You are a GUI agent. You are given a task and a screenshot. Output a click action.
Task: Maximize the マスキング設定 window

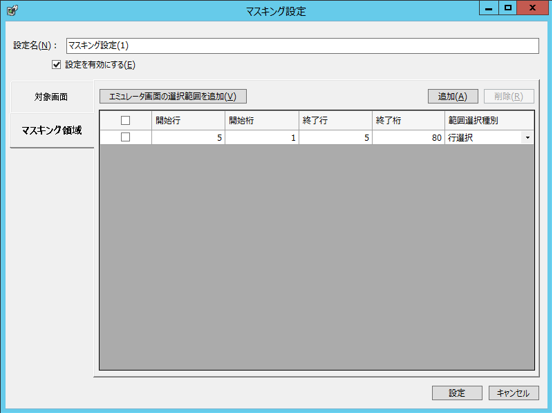click(508, 8)
